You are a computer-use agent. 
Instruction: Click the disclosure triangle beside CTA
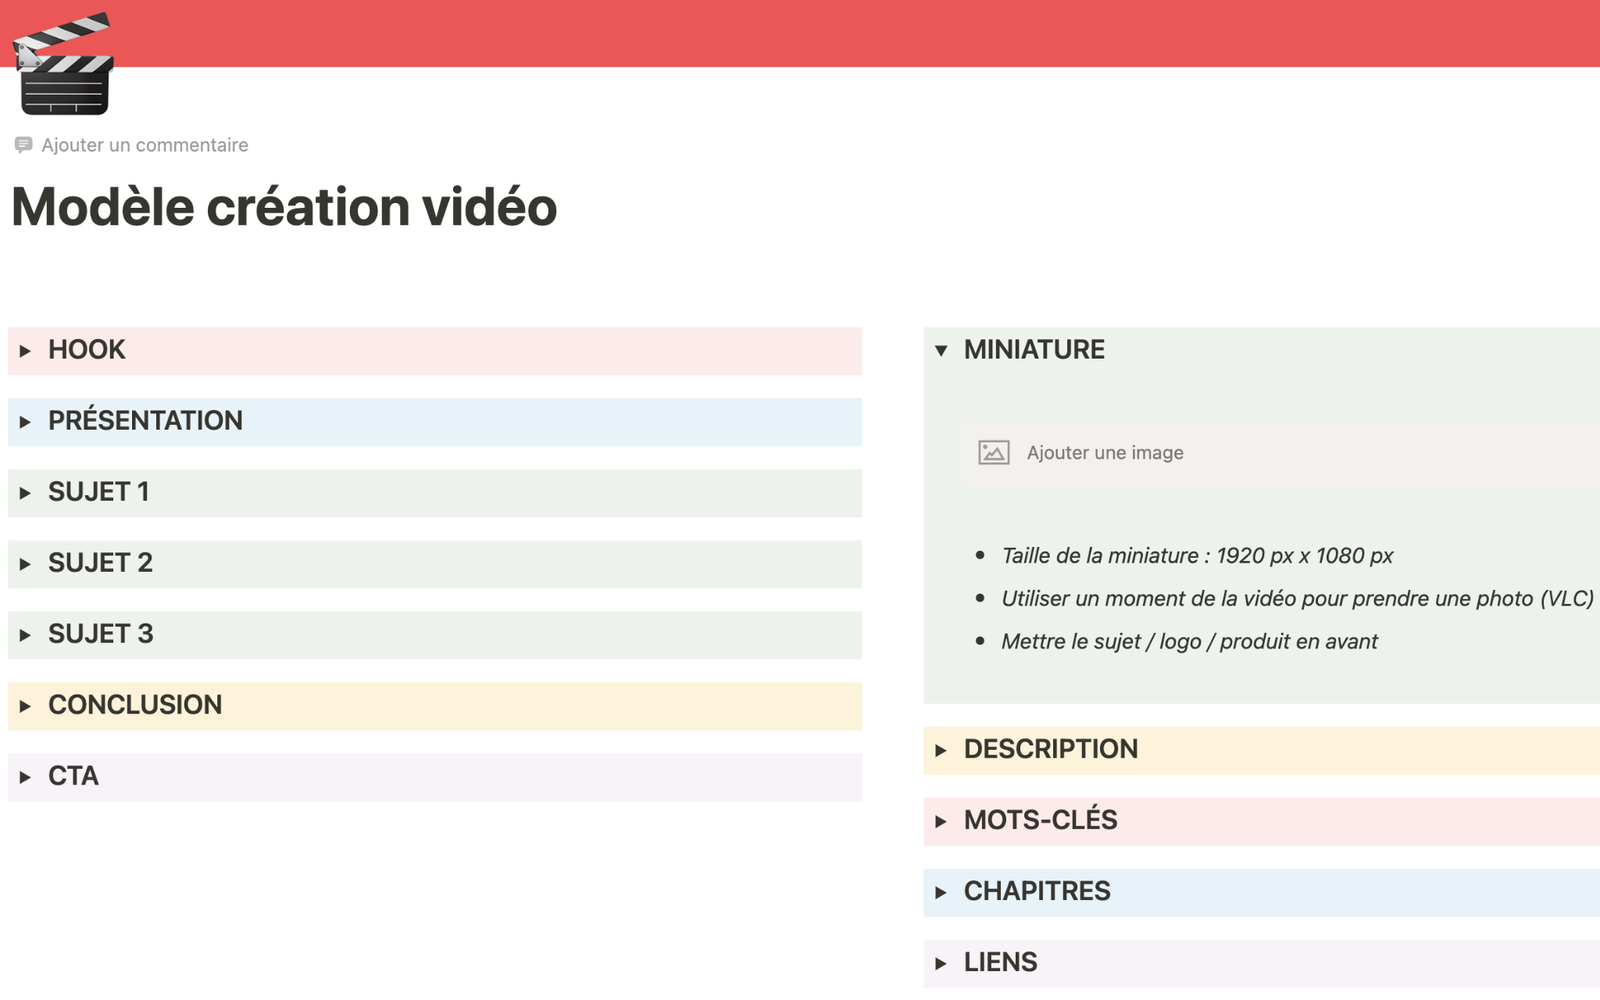[24, 777]
